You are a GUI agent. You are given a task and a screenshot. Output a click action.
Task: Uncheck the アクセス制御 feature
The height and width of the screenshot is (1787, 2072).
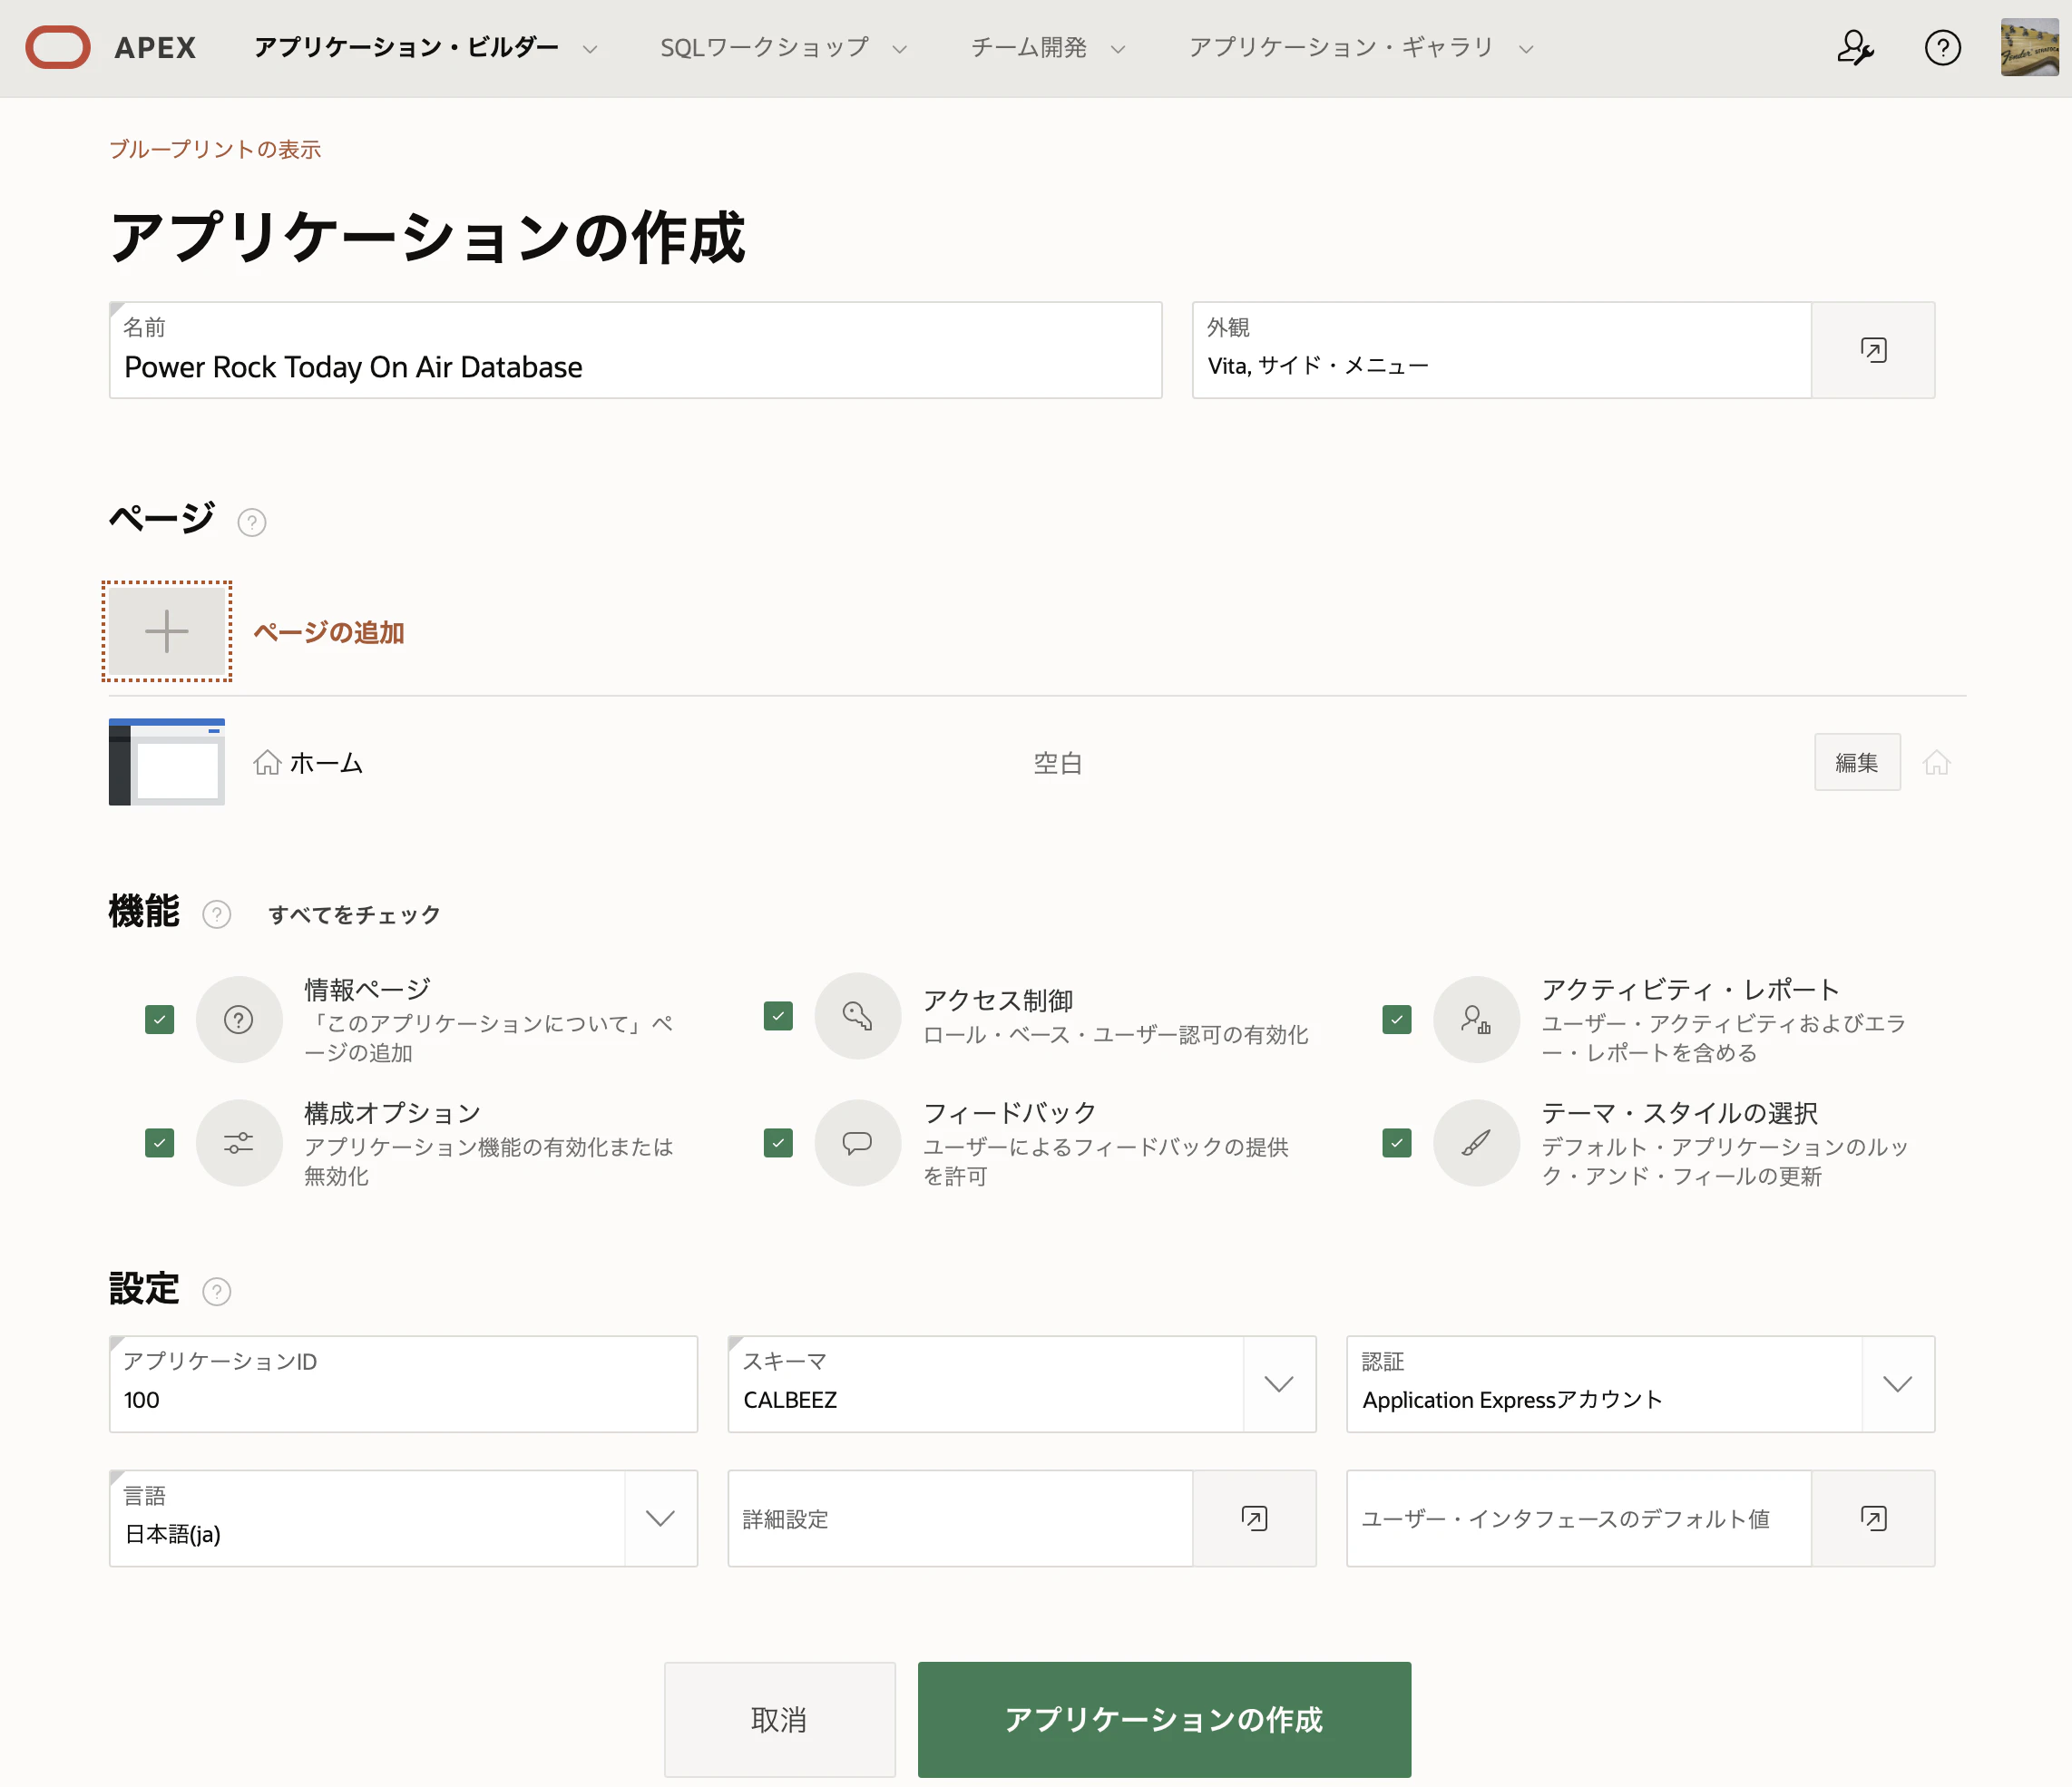click(777, 1016)
